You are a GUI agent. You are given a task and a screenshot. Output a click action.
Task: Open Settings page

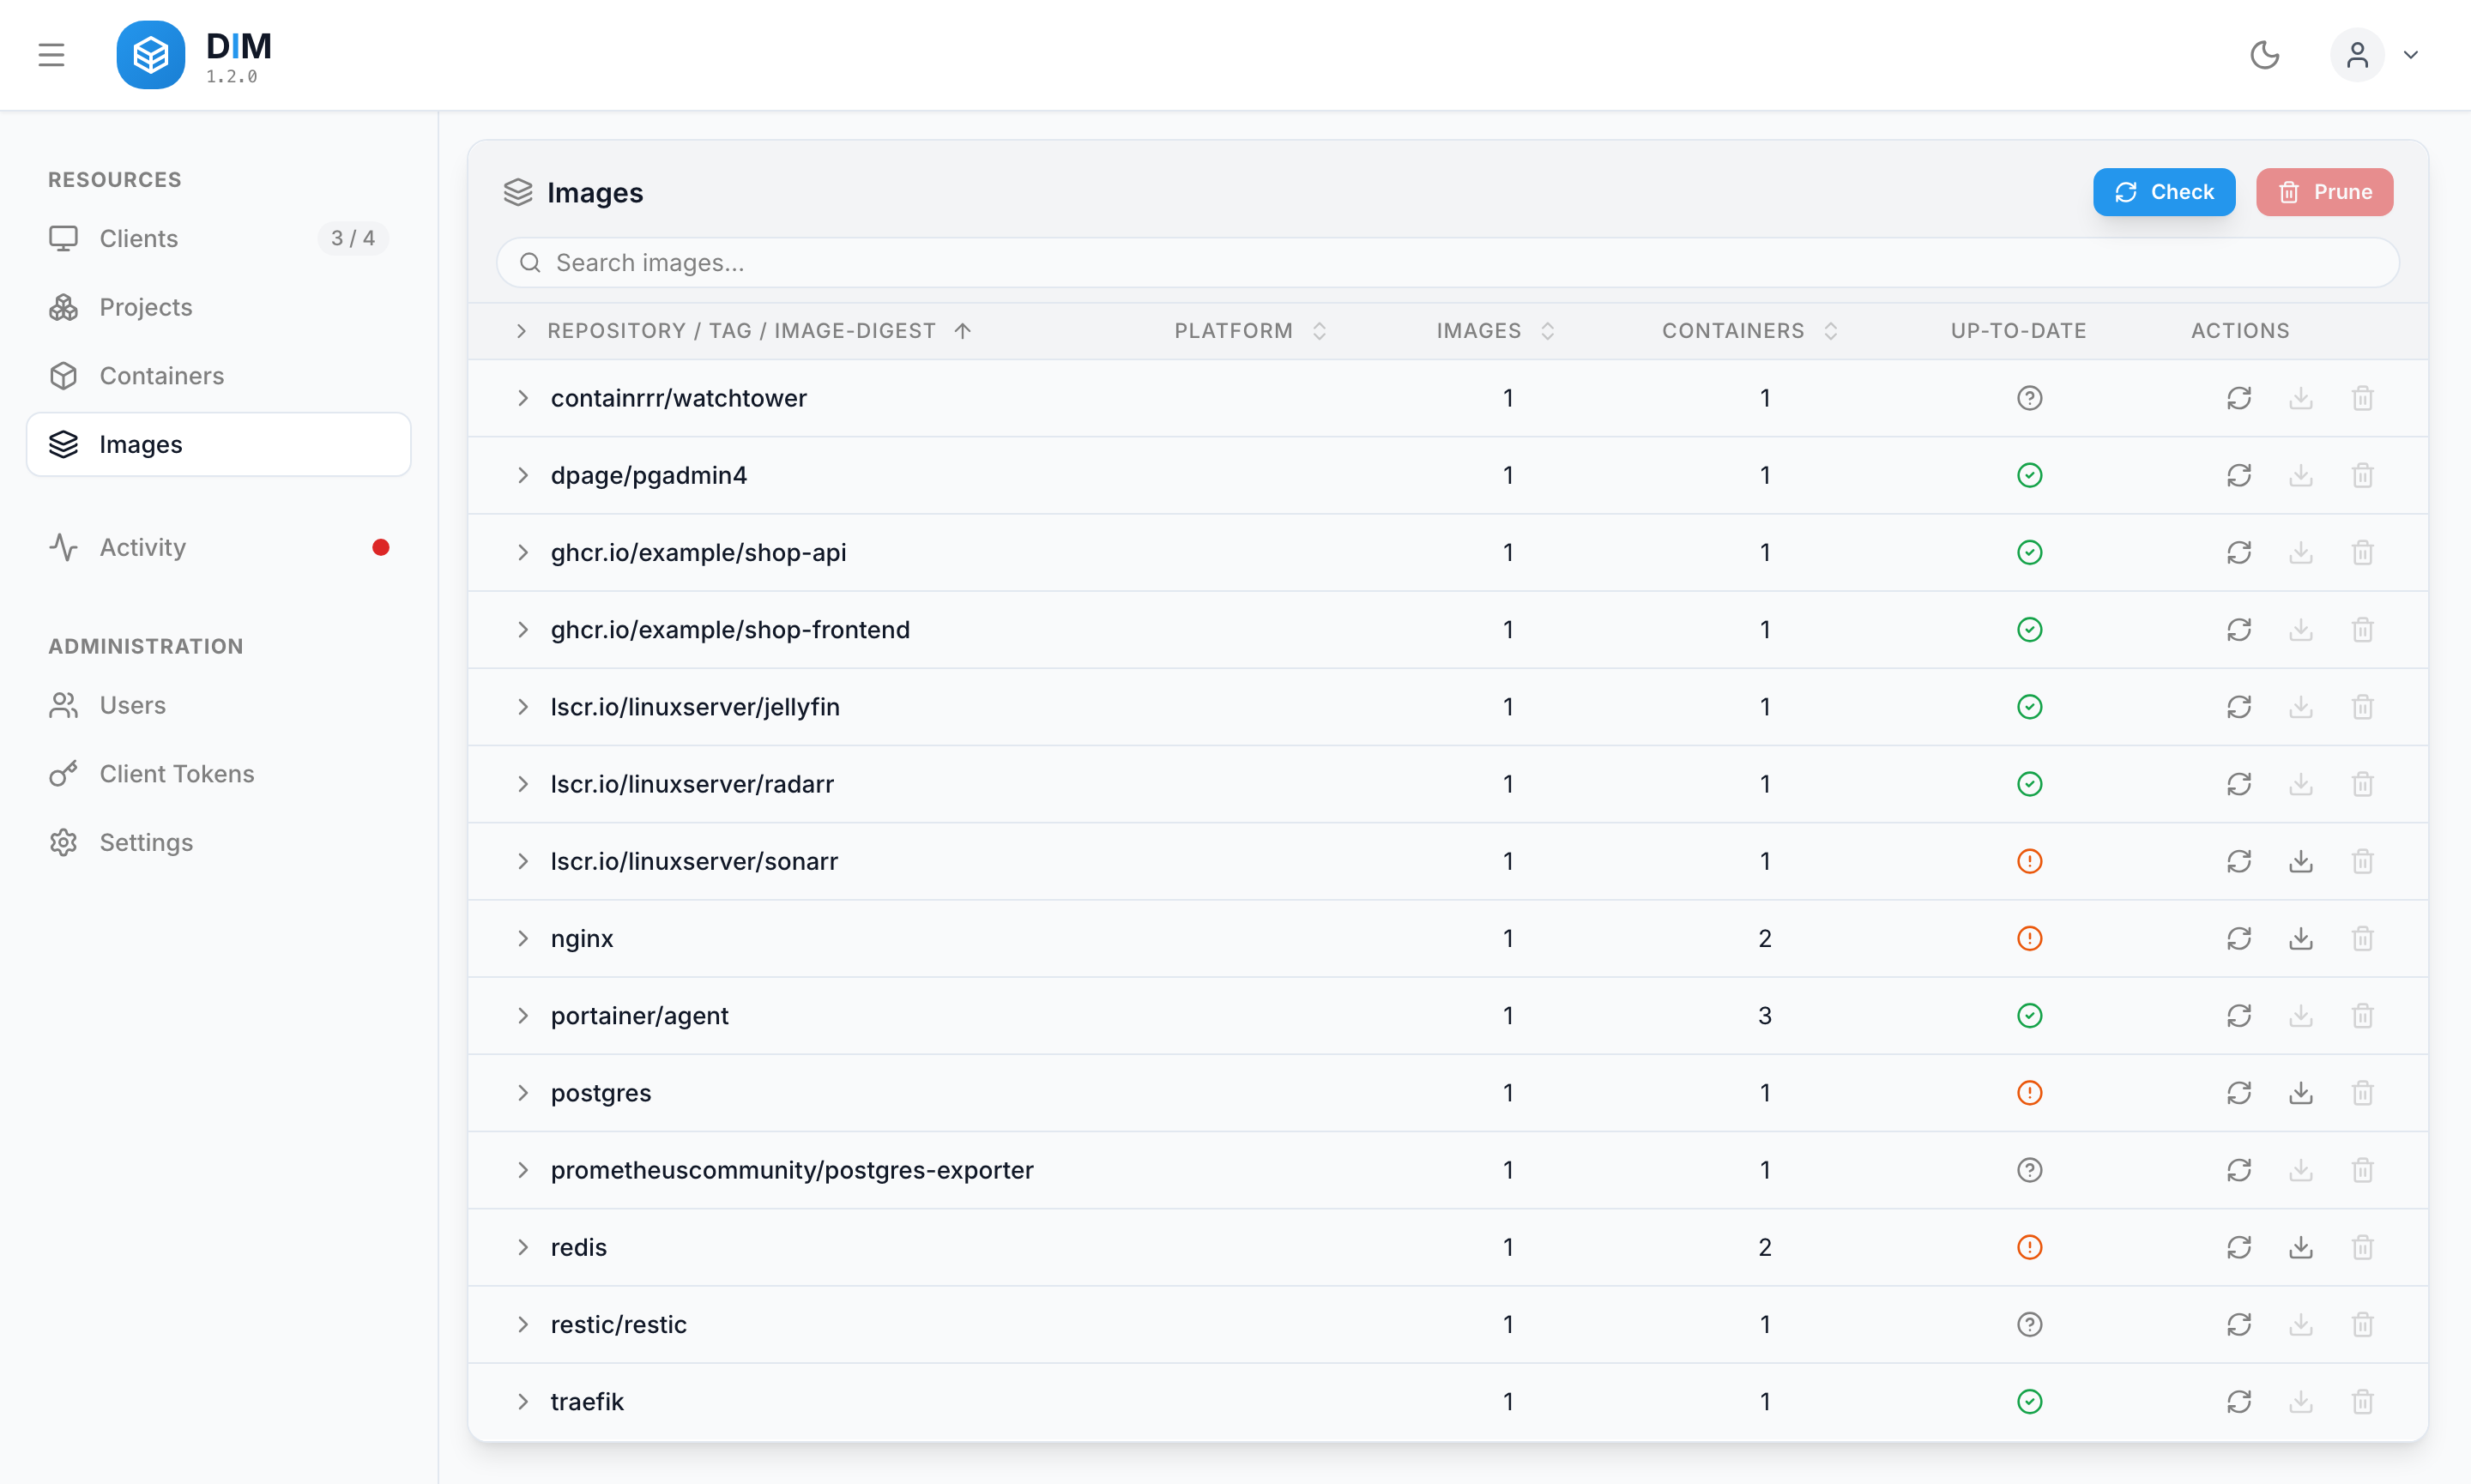click(x=218, y=842)
